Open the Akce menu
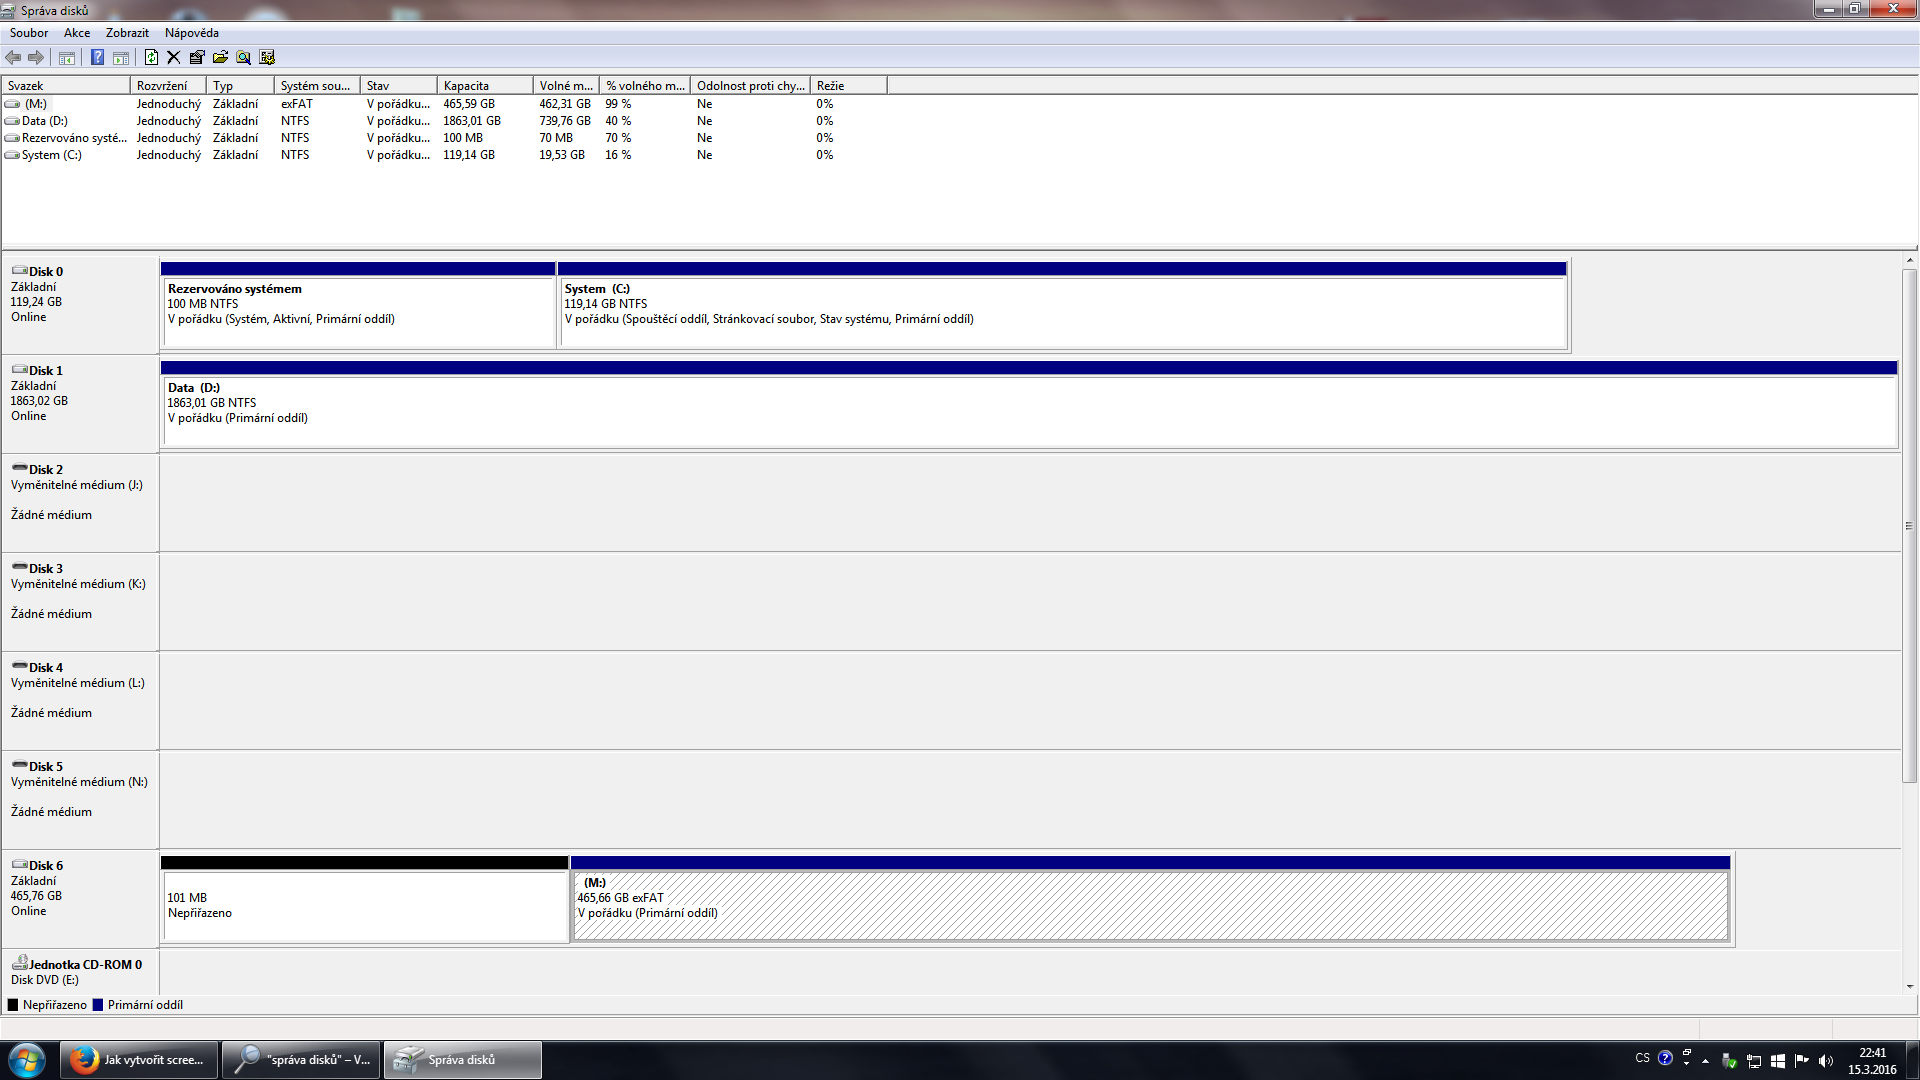This screenshot has width=1920, height=1080. 77,33
